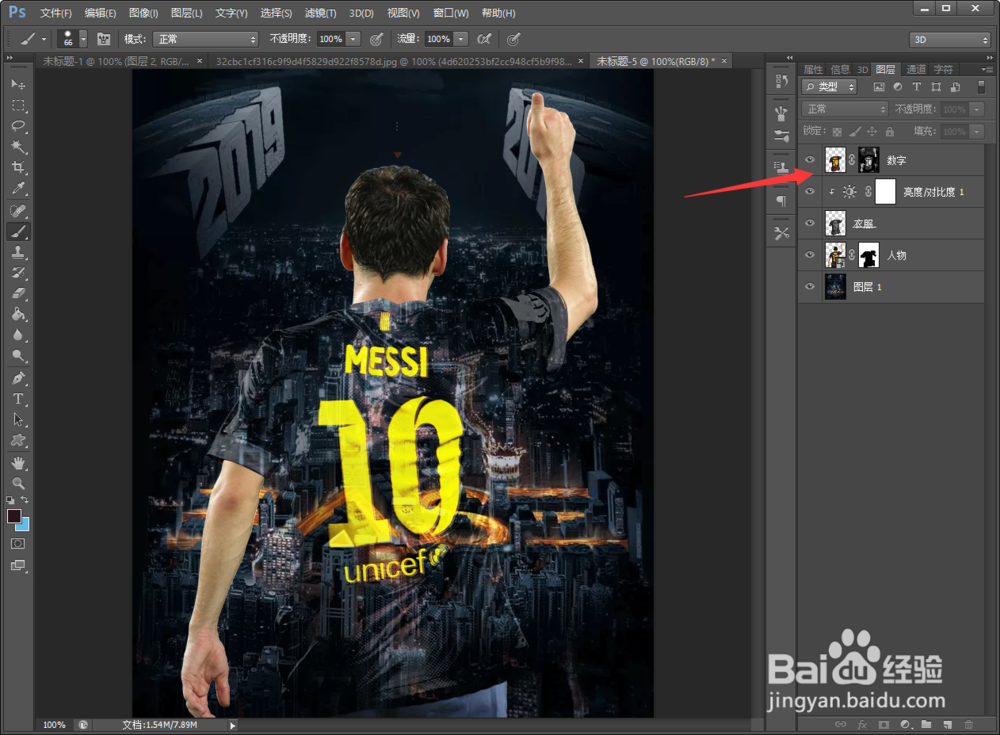Image resolution: width=1000 pixels, height=735 pixels.
Task: Click the 数字 layer mask thumbnail
Action: point(869,160)
